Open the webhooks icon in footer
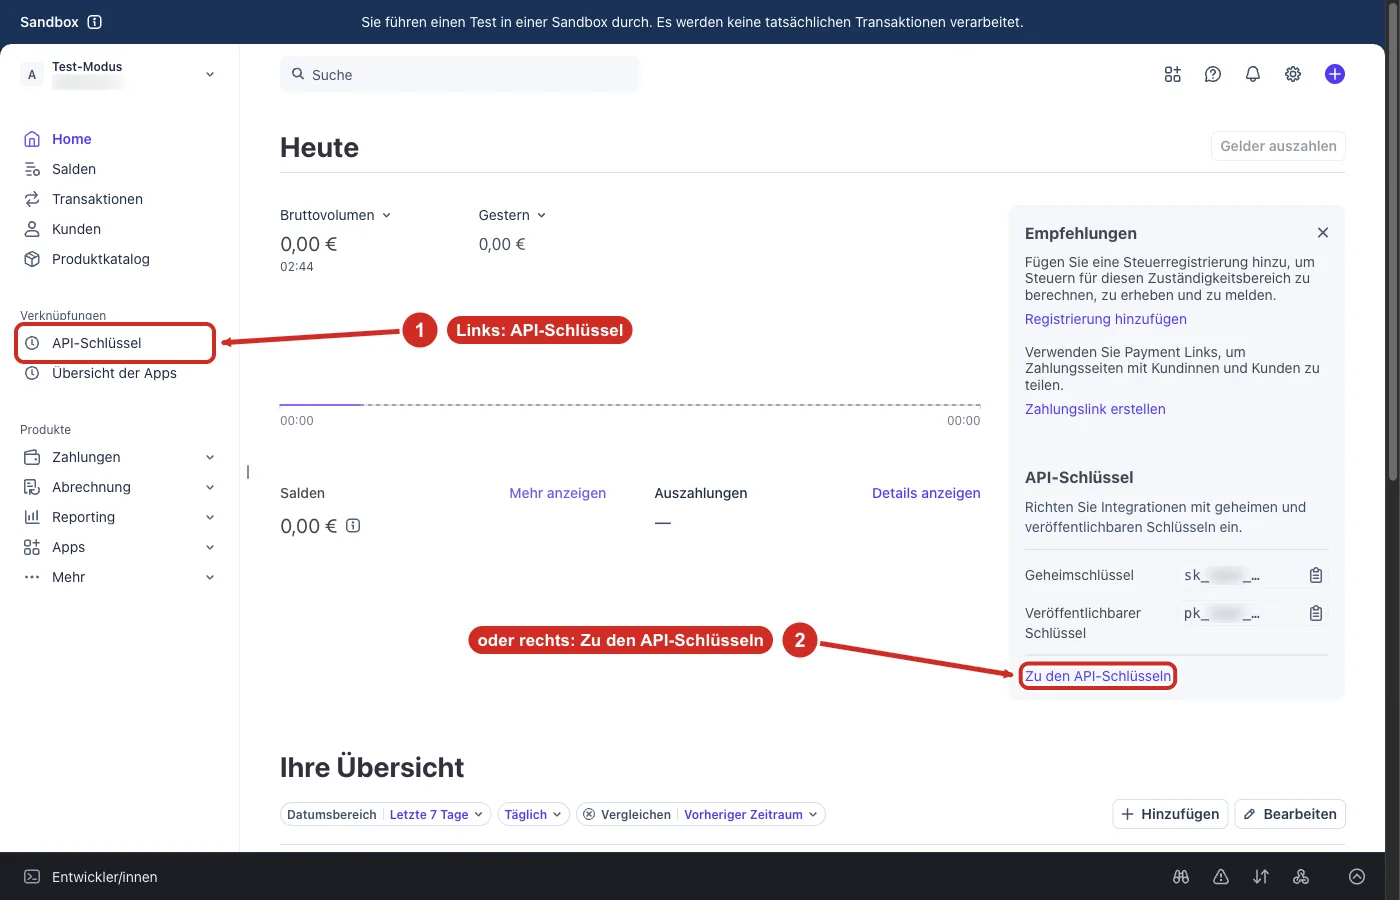Image resolution: width=1400 pixels, height=900 pixels. coord(1301,877)
